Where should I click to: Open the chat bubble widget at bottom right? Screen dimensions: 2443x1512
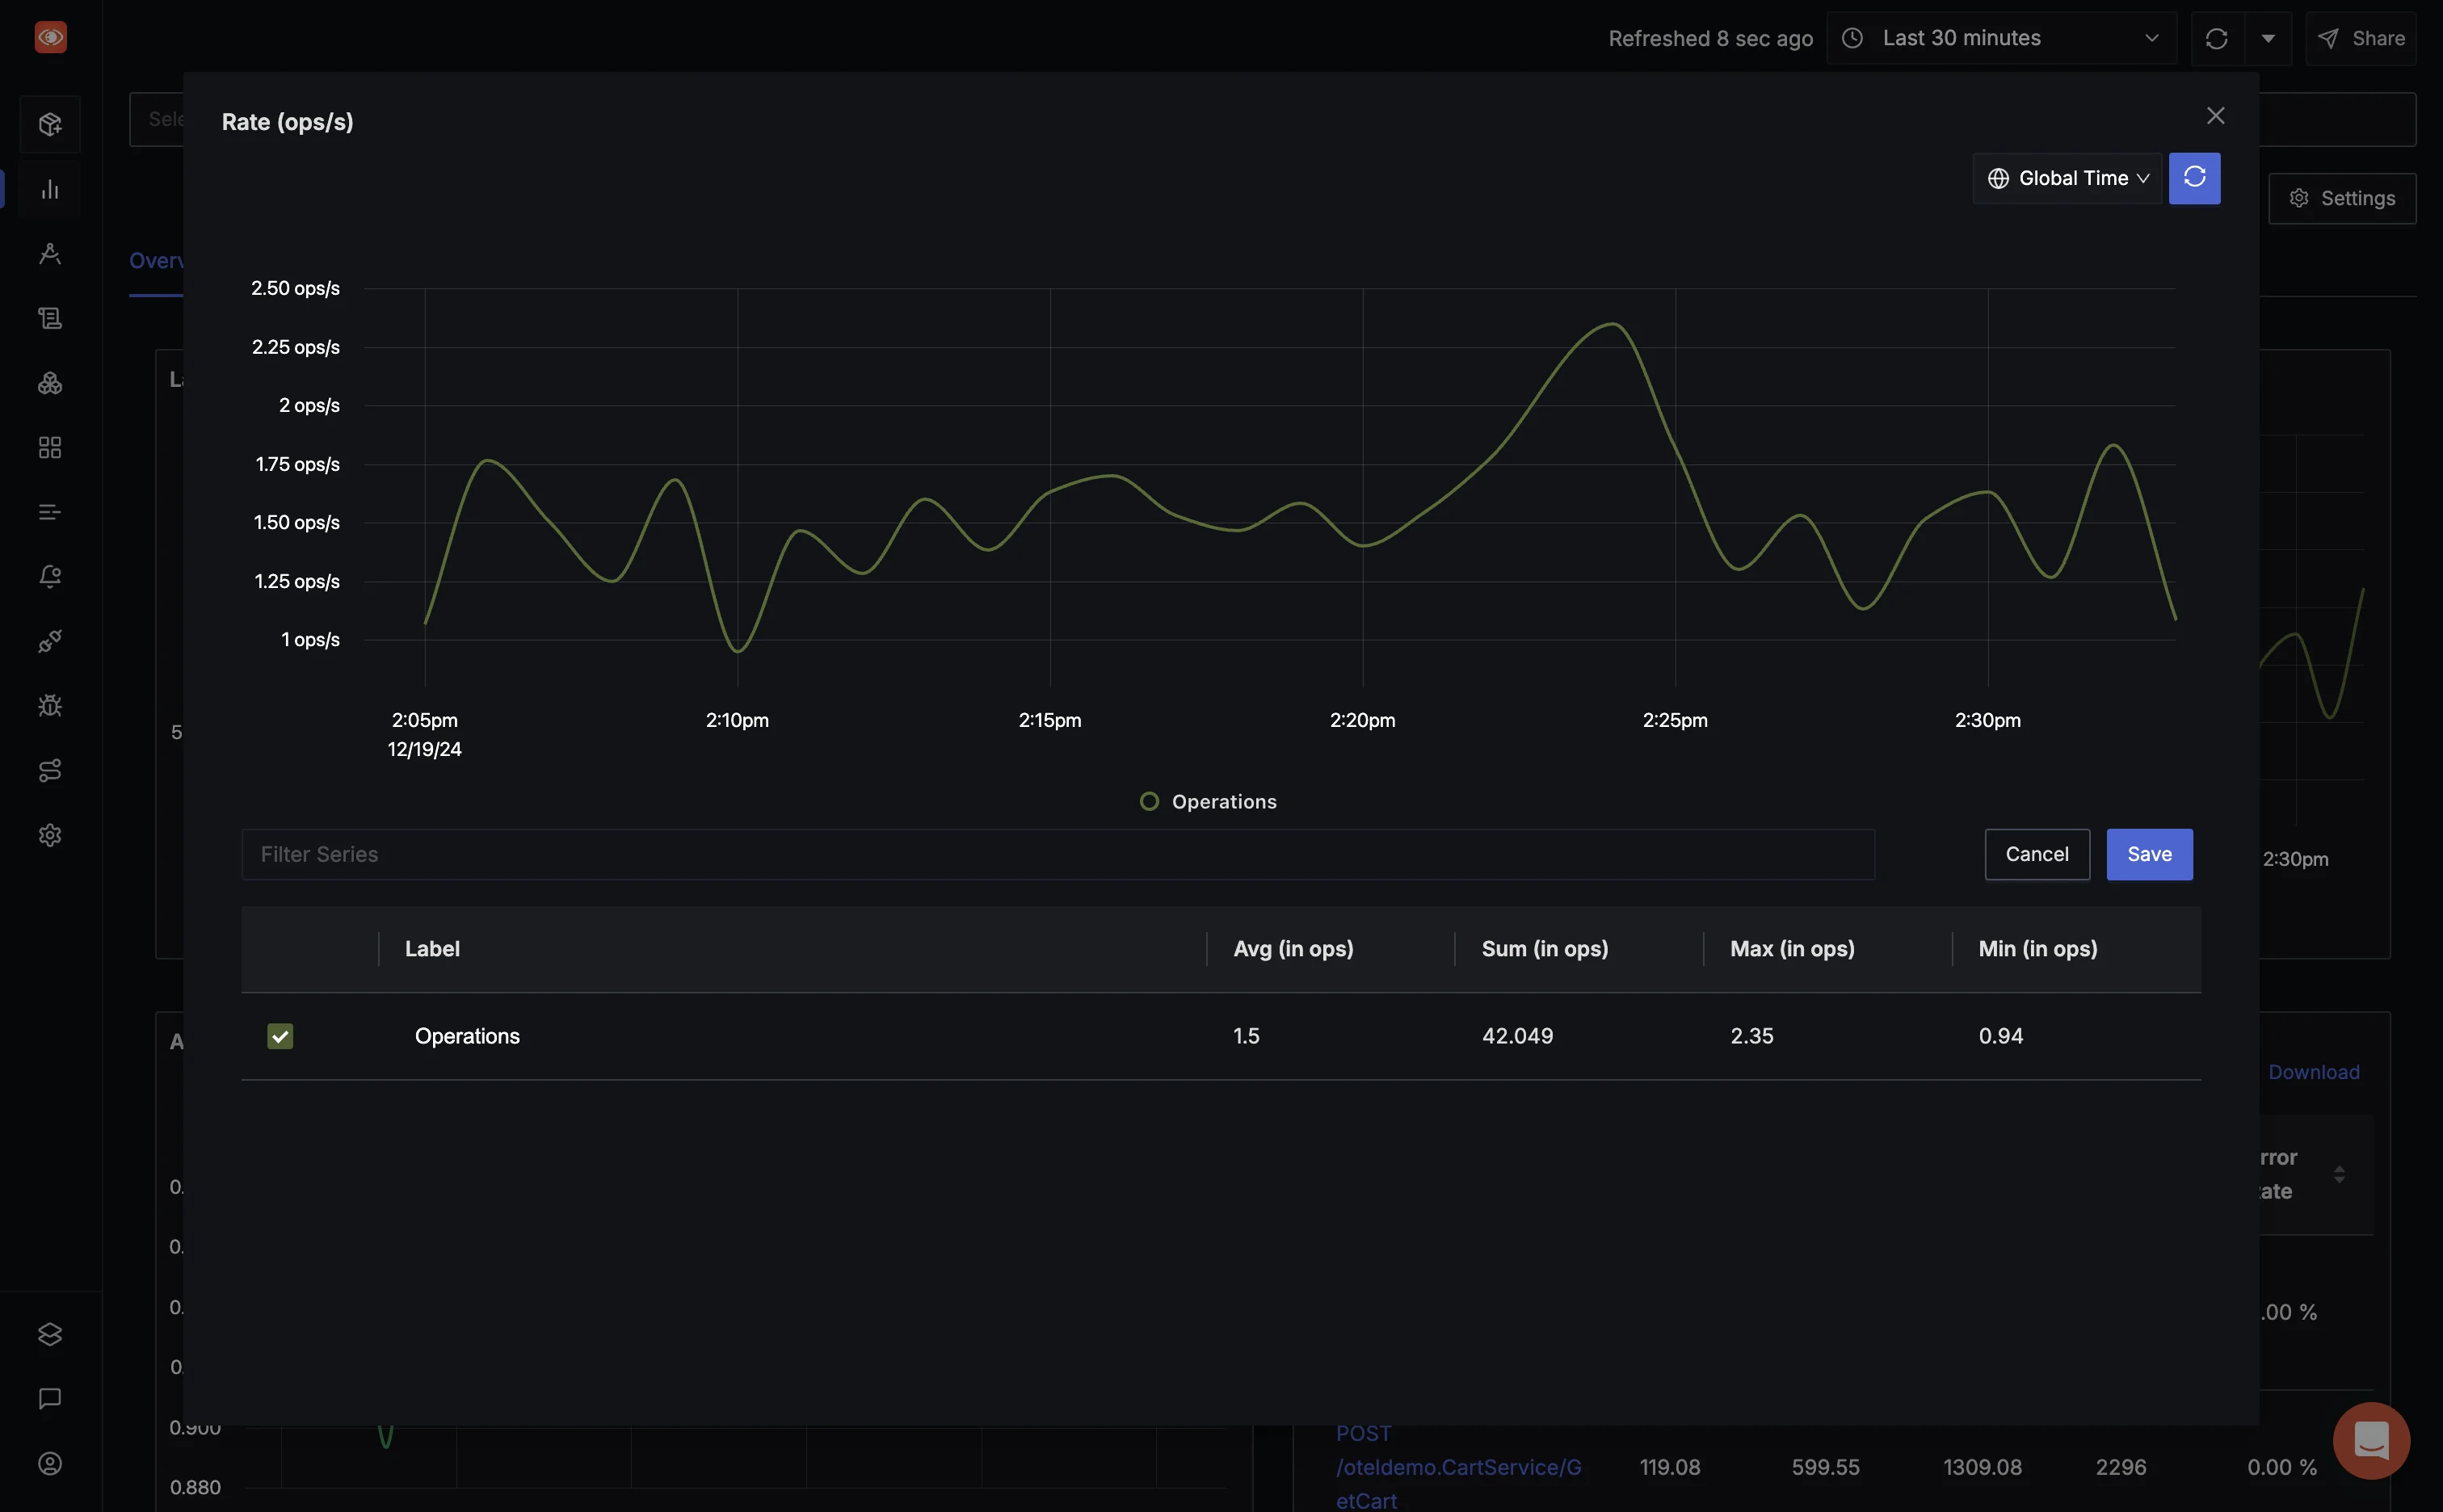click(2371, 1441)
